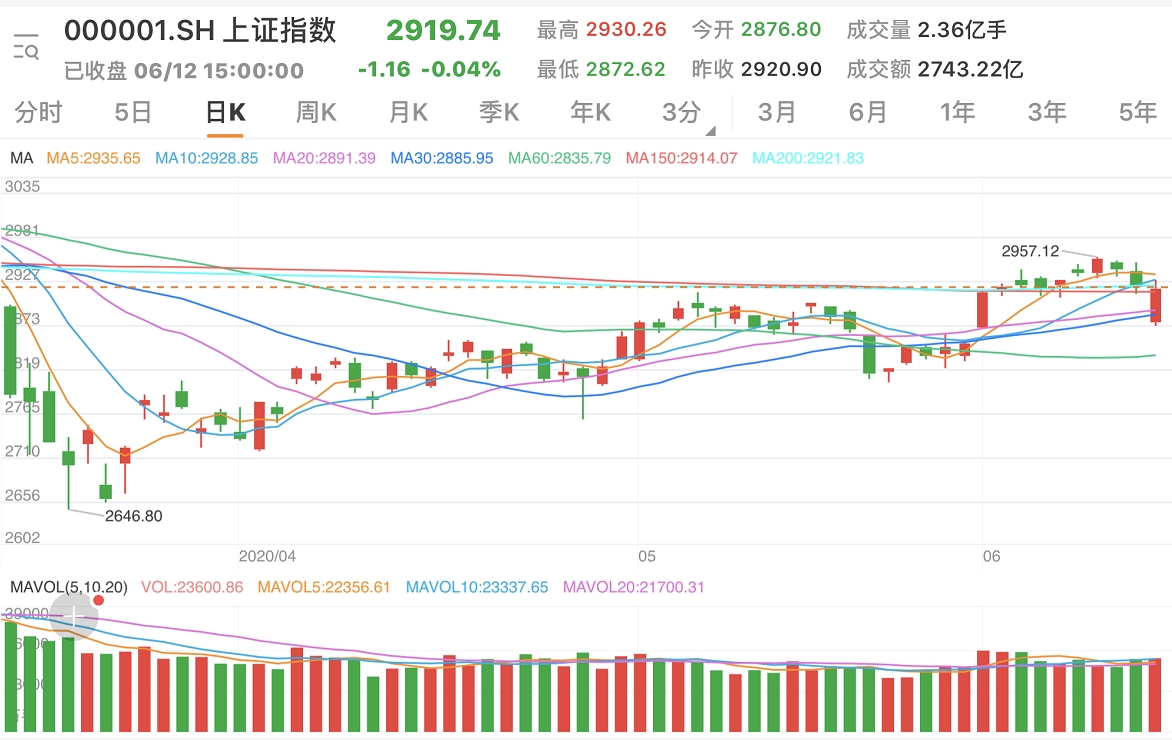Tap the floating crosshair button on the volume chart
The height and width of the screenshot is (740, 1172).
[74, 616]
